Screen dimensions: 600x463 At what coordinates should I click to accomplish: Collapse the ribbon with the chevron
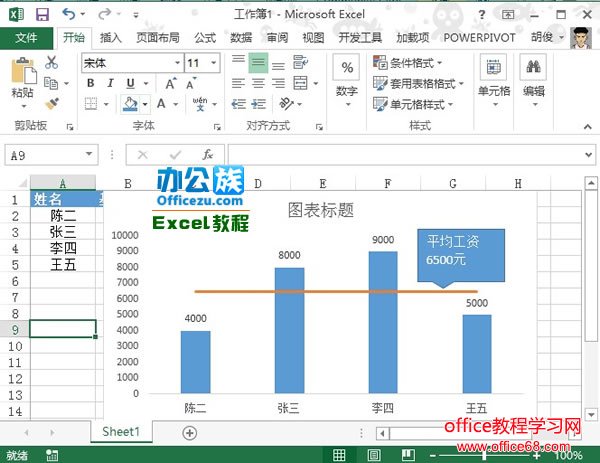pyautogui.click(x=588, y=127)
